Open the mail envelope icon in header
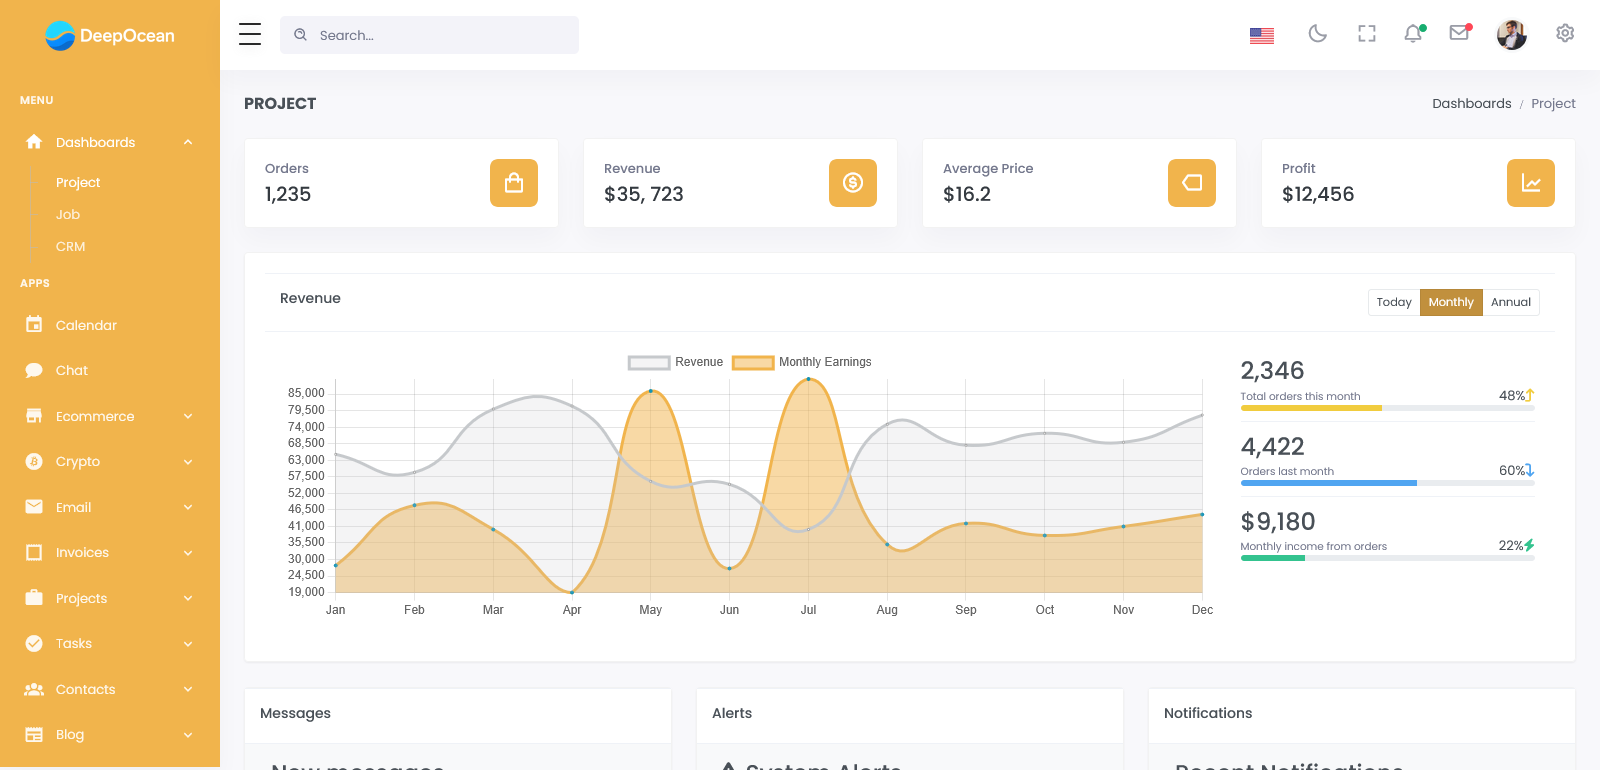Screen dimensions: 1600x770 [1459, 33]
